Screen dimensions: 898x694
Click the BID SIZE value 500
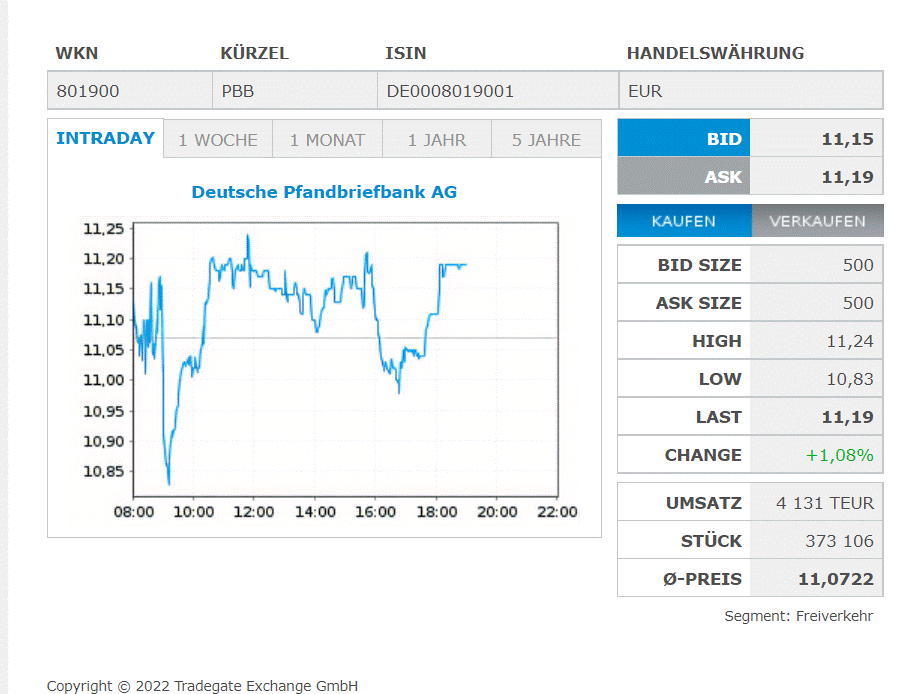(x=858, y=265)
